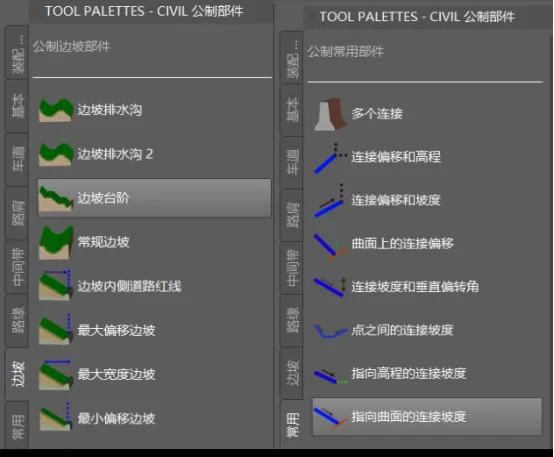Choose the 连接偏移和高程 icon
The image size is (554, 457).
coord(330,158)
